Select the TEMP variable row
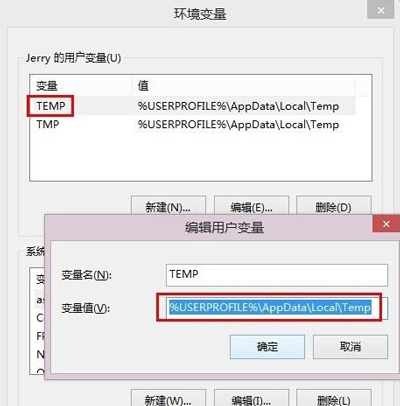 point(192,106)
